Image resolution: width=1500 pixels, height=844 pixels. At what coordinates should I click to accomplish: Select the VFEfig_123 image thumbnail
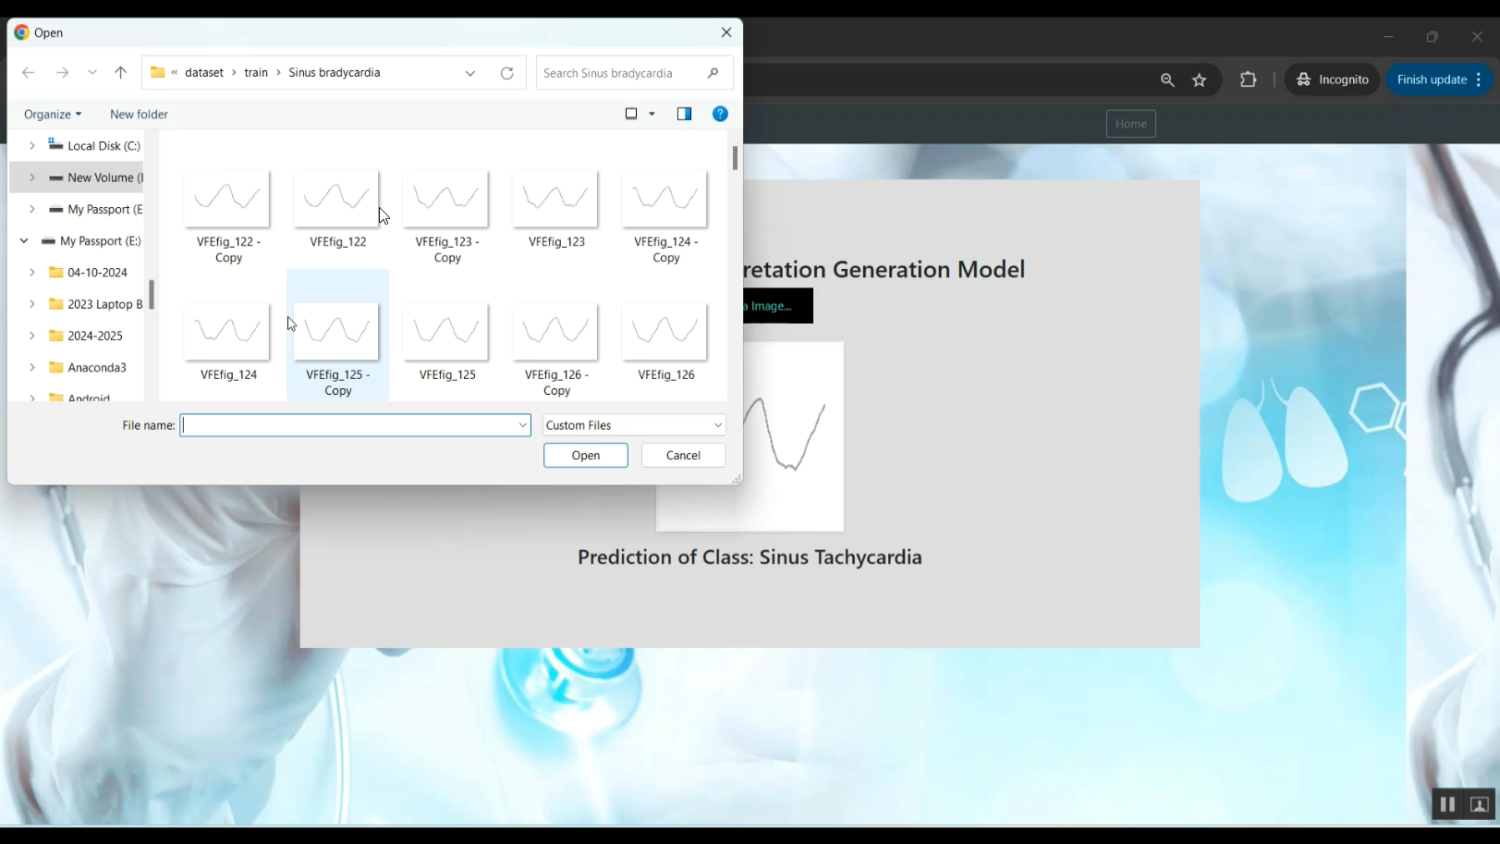tap(556, 200)
